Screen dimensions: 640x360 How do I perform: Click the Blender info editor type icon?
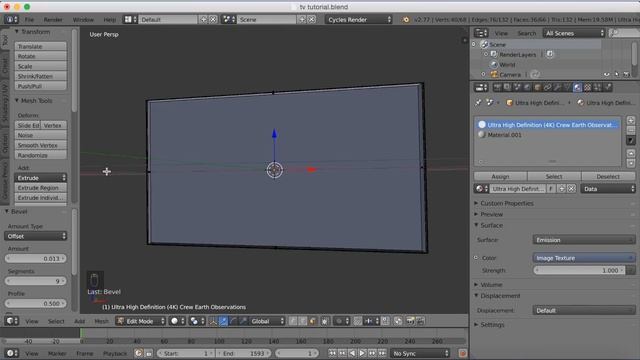click(11, 19)
